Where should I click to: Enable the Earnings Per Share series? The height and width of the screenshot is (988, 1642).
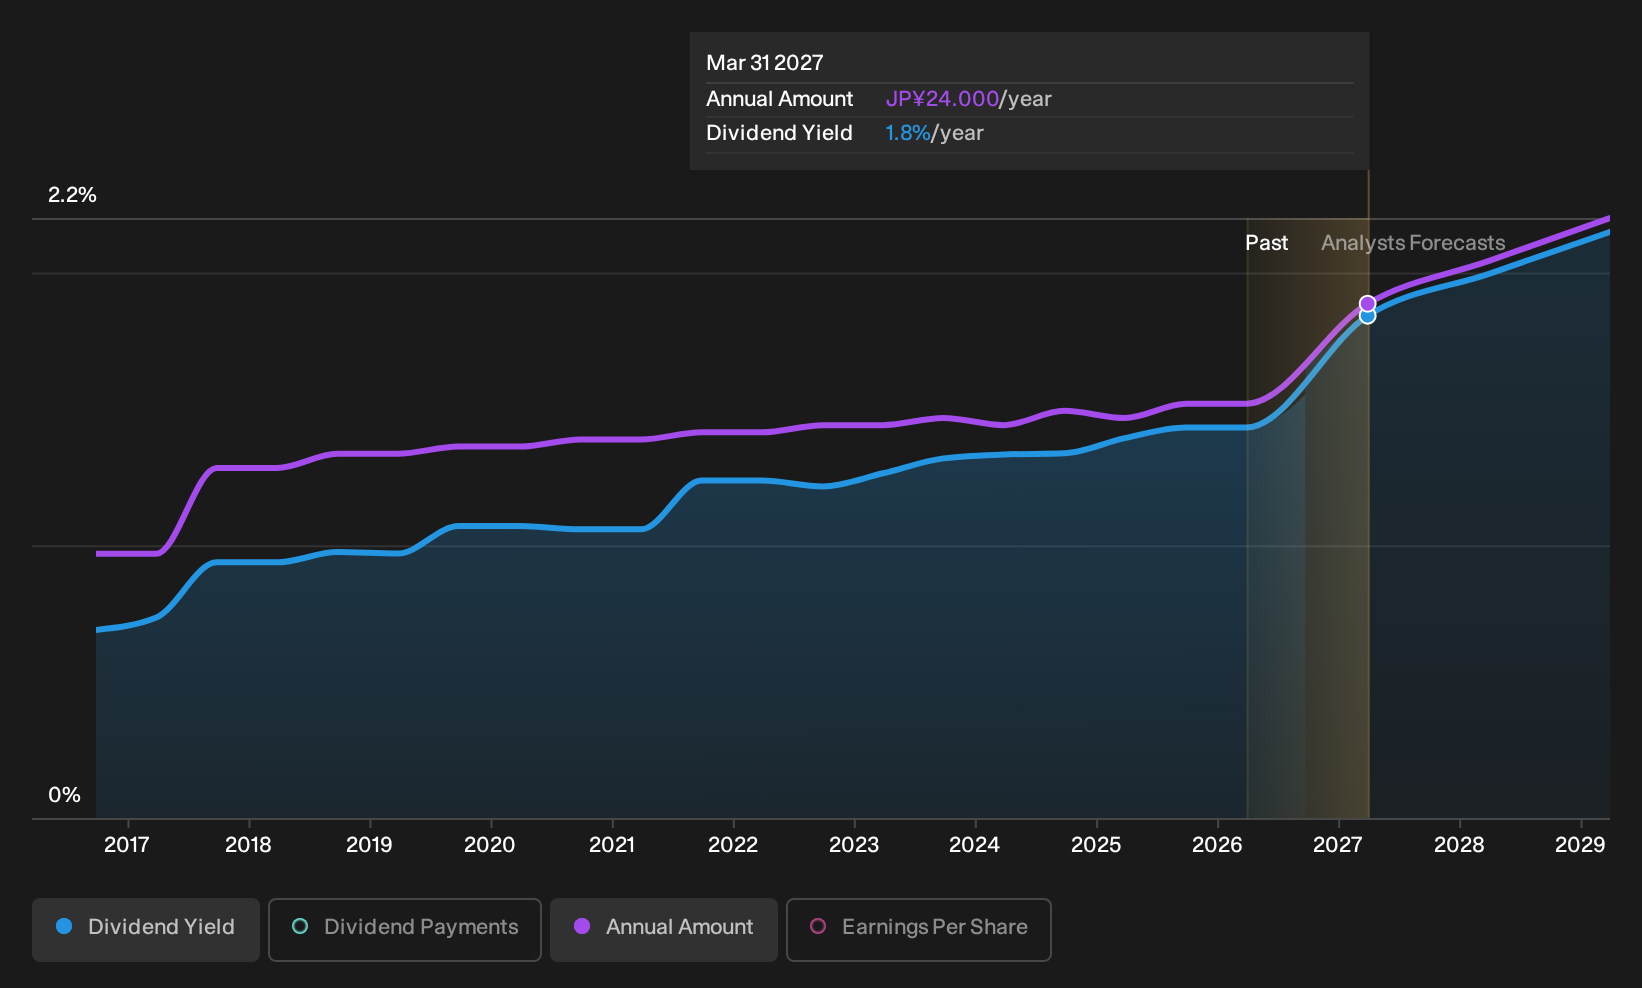tap(919, 929)
